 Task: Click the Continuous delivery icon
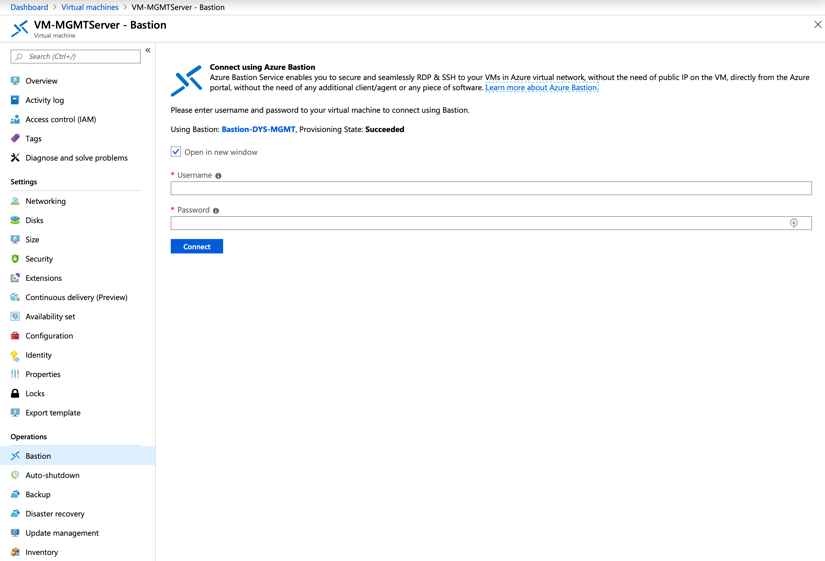[x=15, y=297]
